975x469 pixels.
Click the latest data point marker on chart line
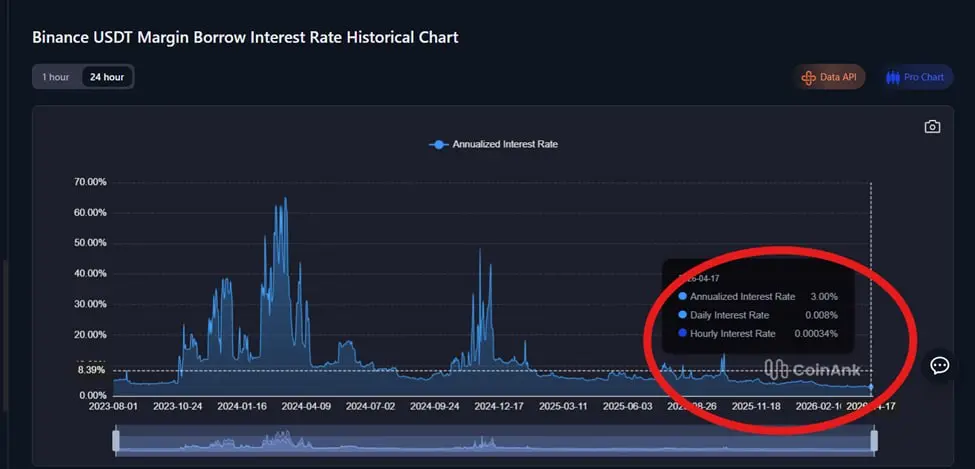(x=871, y=387)
